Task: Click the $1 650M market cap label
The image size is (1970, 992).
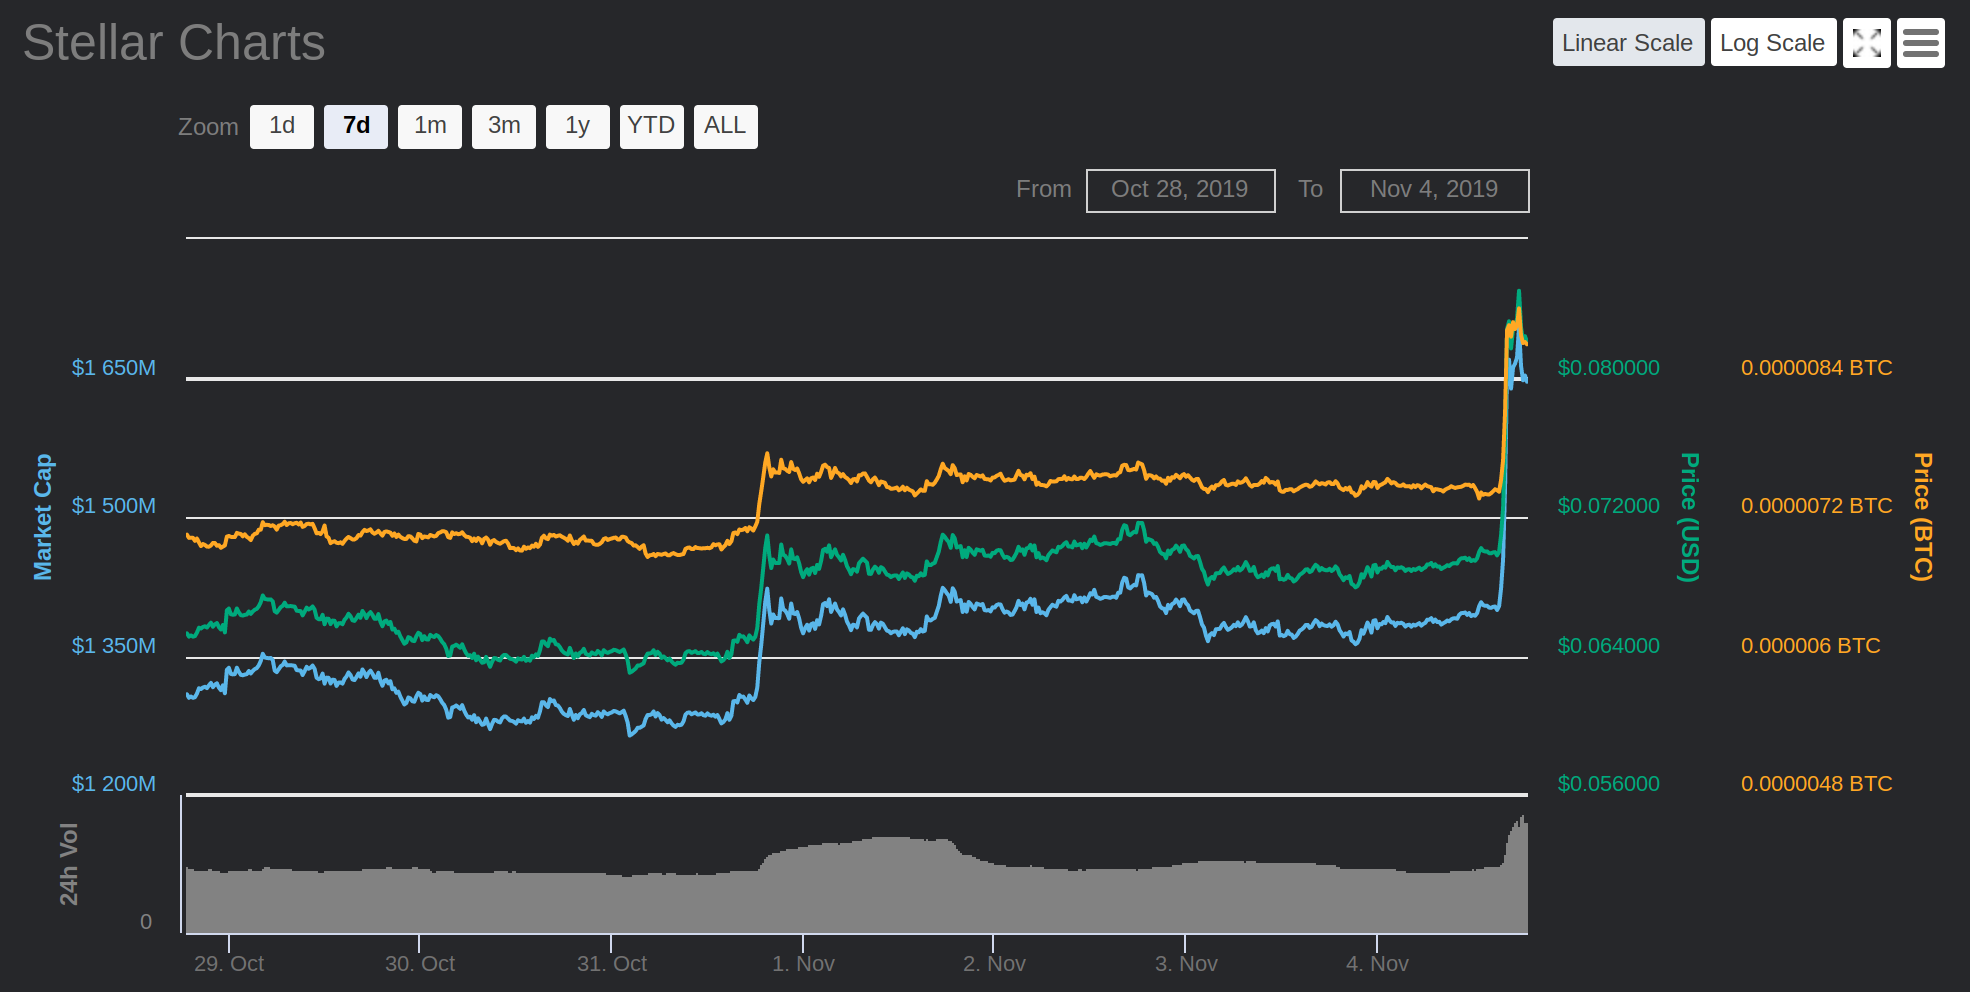Action: click(114, 368)
